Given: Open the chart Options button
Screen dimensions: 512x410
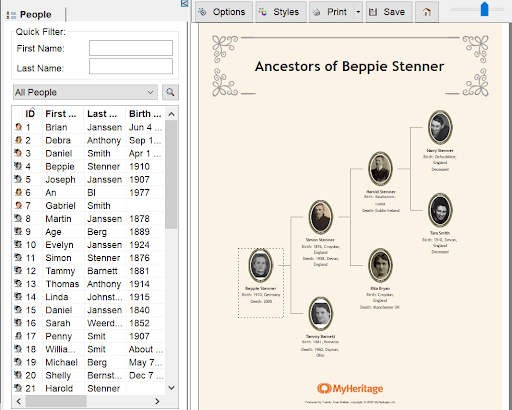Looking at the screenshot, I should coord(224,12).
